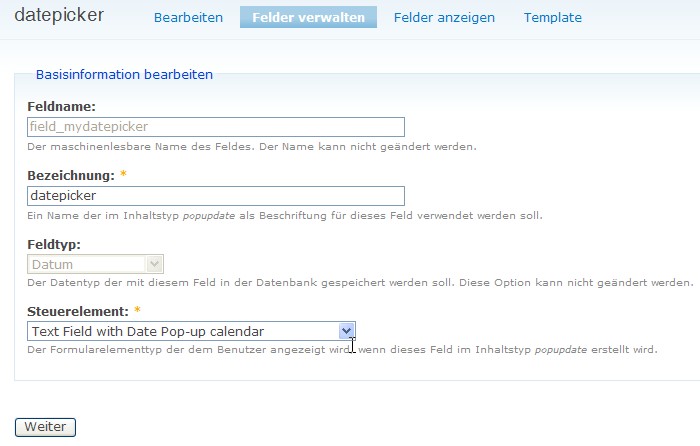Viewport: 700px width, 446px height.
Task: Click the Feldname input showing field_mydatepicker
Action: click(x=215, y=127)
